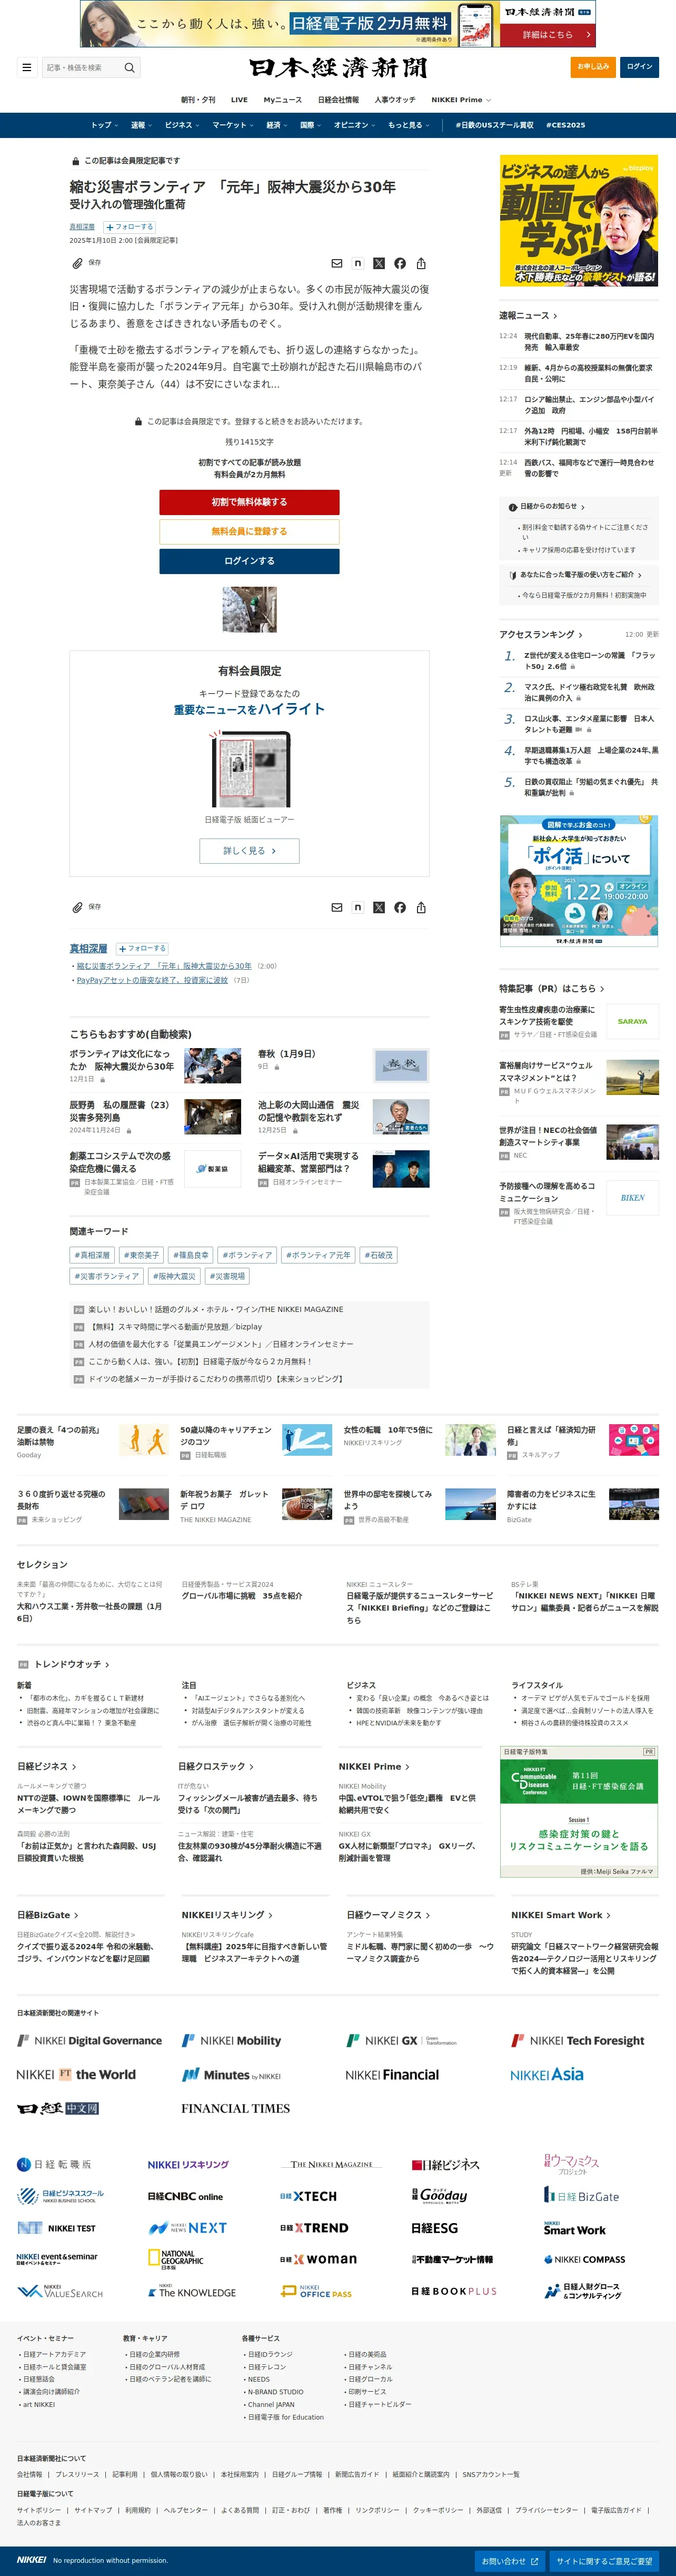This screenshot has height=2576, width=676.
Task: Select the #災害ボランティア keyword tag
Action: click(x=106, y=1276)
